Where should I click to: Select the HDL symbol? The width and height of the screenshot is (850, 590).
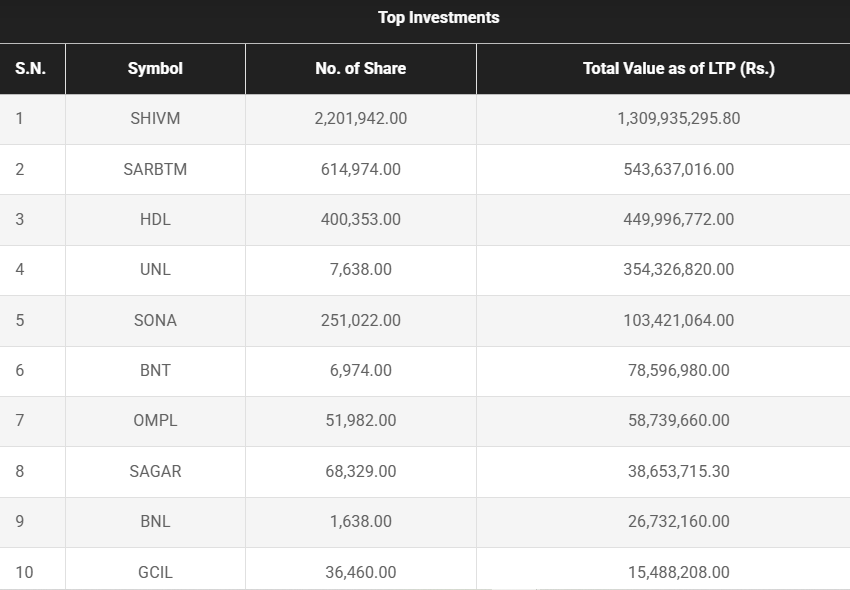click(x=155, y=219)
